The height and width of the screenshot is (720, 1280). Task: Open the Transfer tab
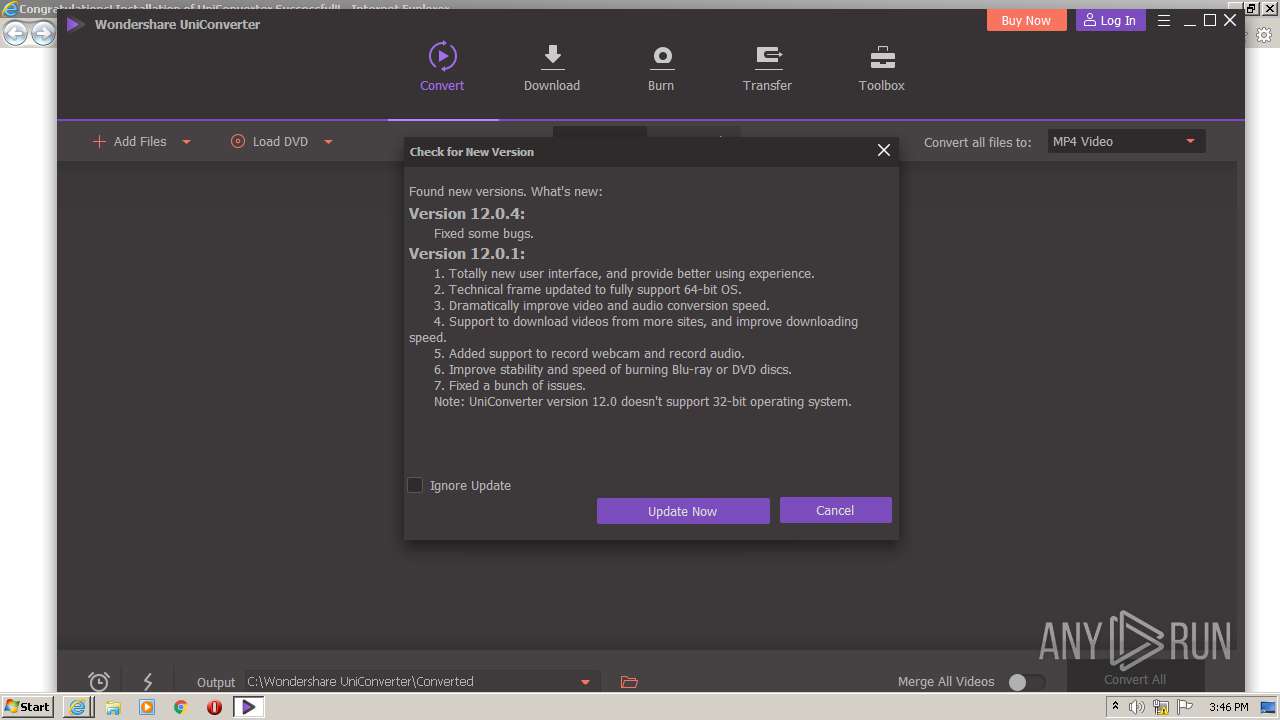coord(767,68)
